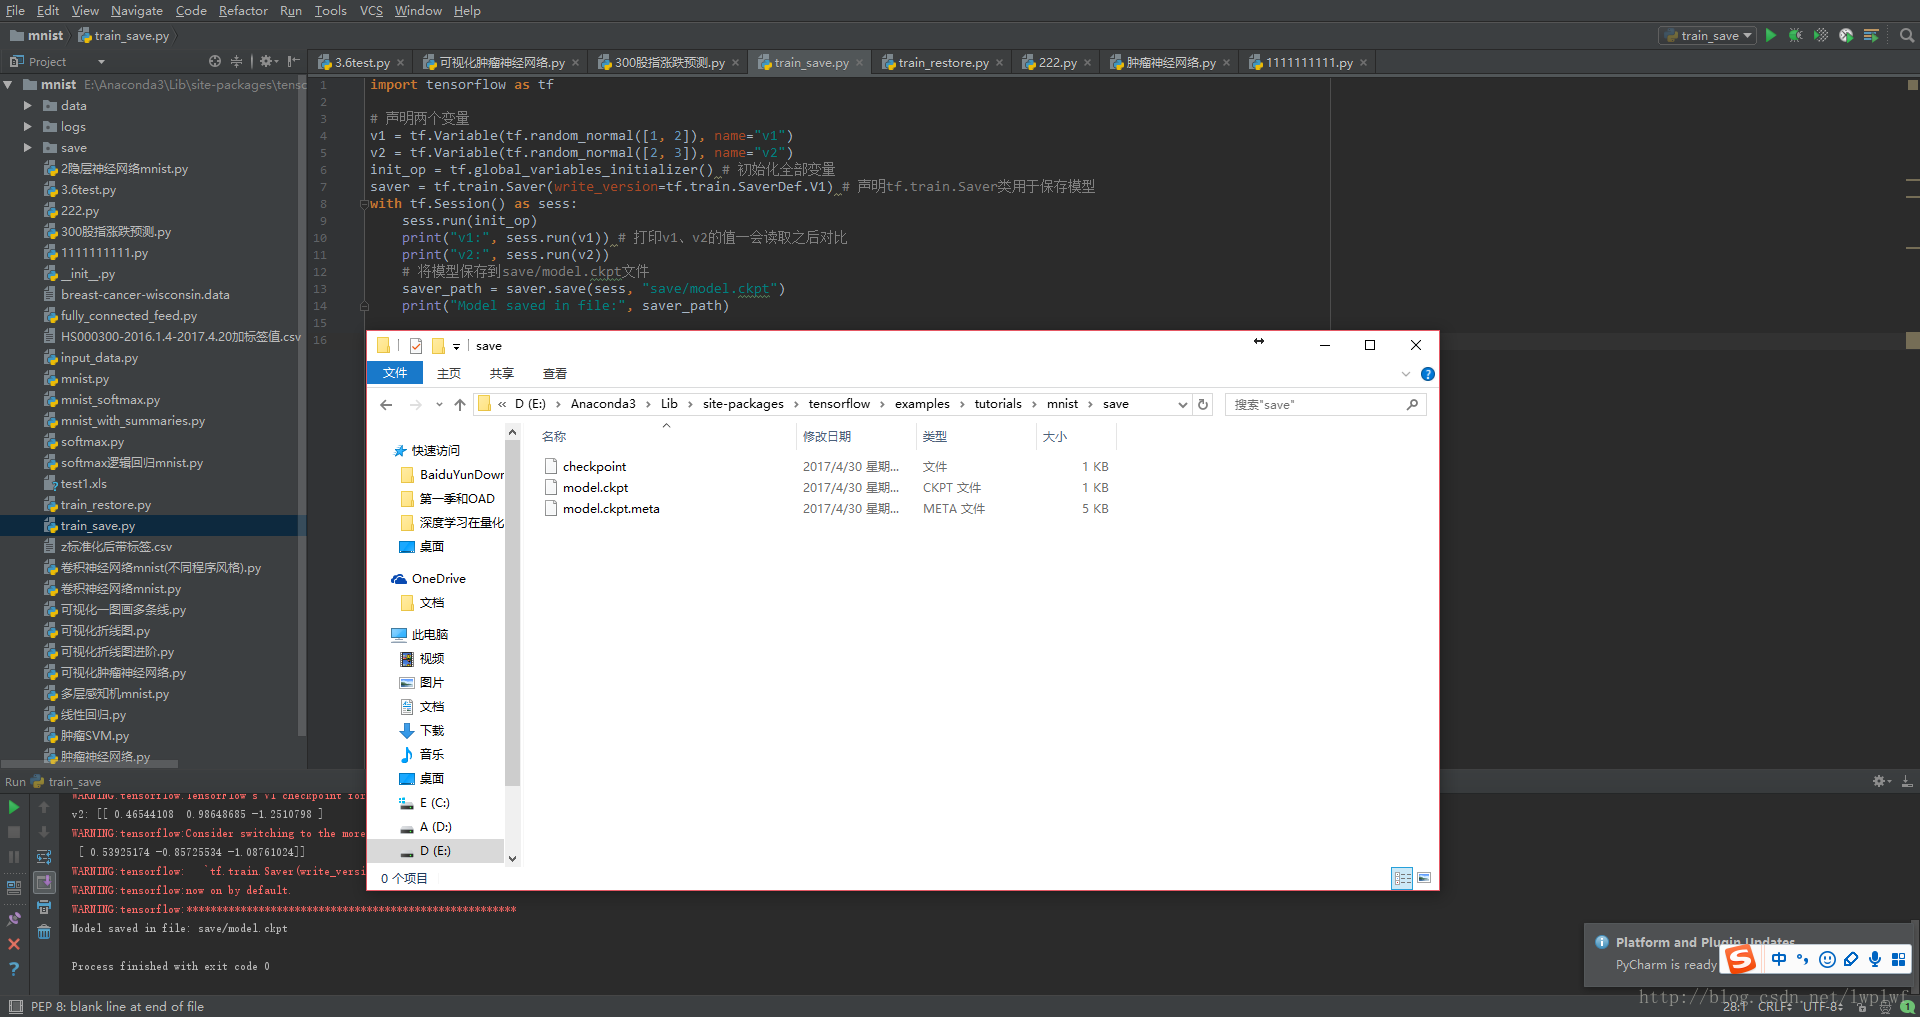
Task: Open Explorer 文件 menu
Action: point(395,373)
